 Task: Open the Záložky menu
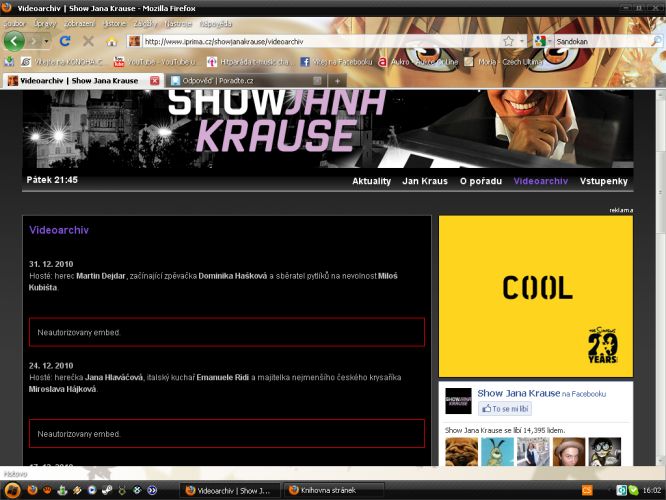(x=145, y=24)
